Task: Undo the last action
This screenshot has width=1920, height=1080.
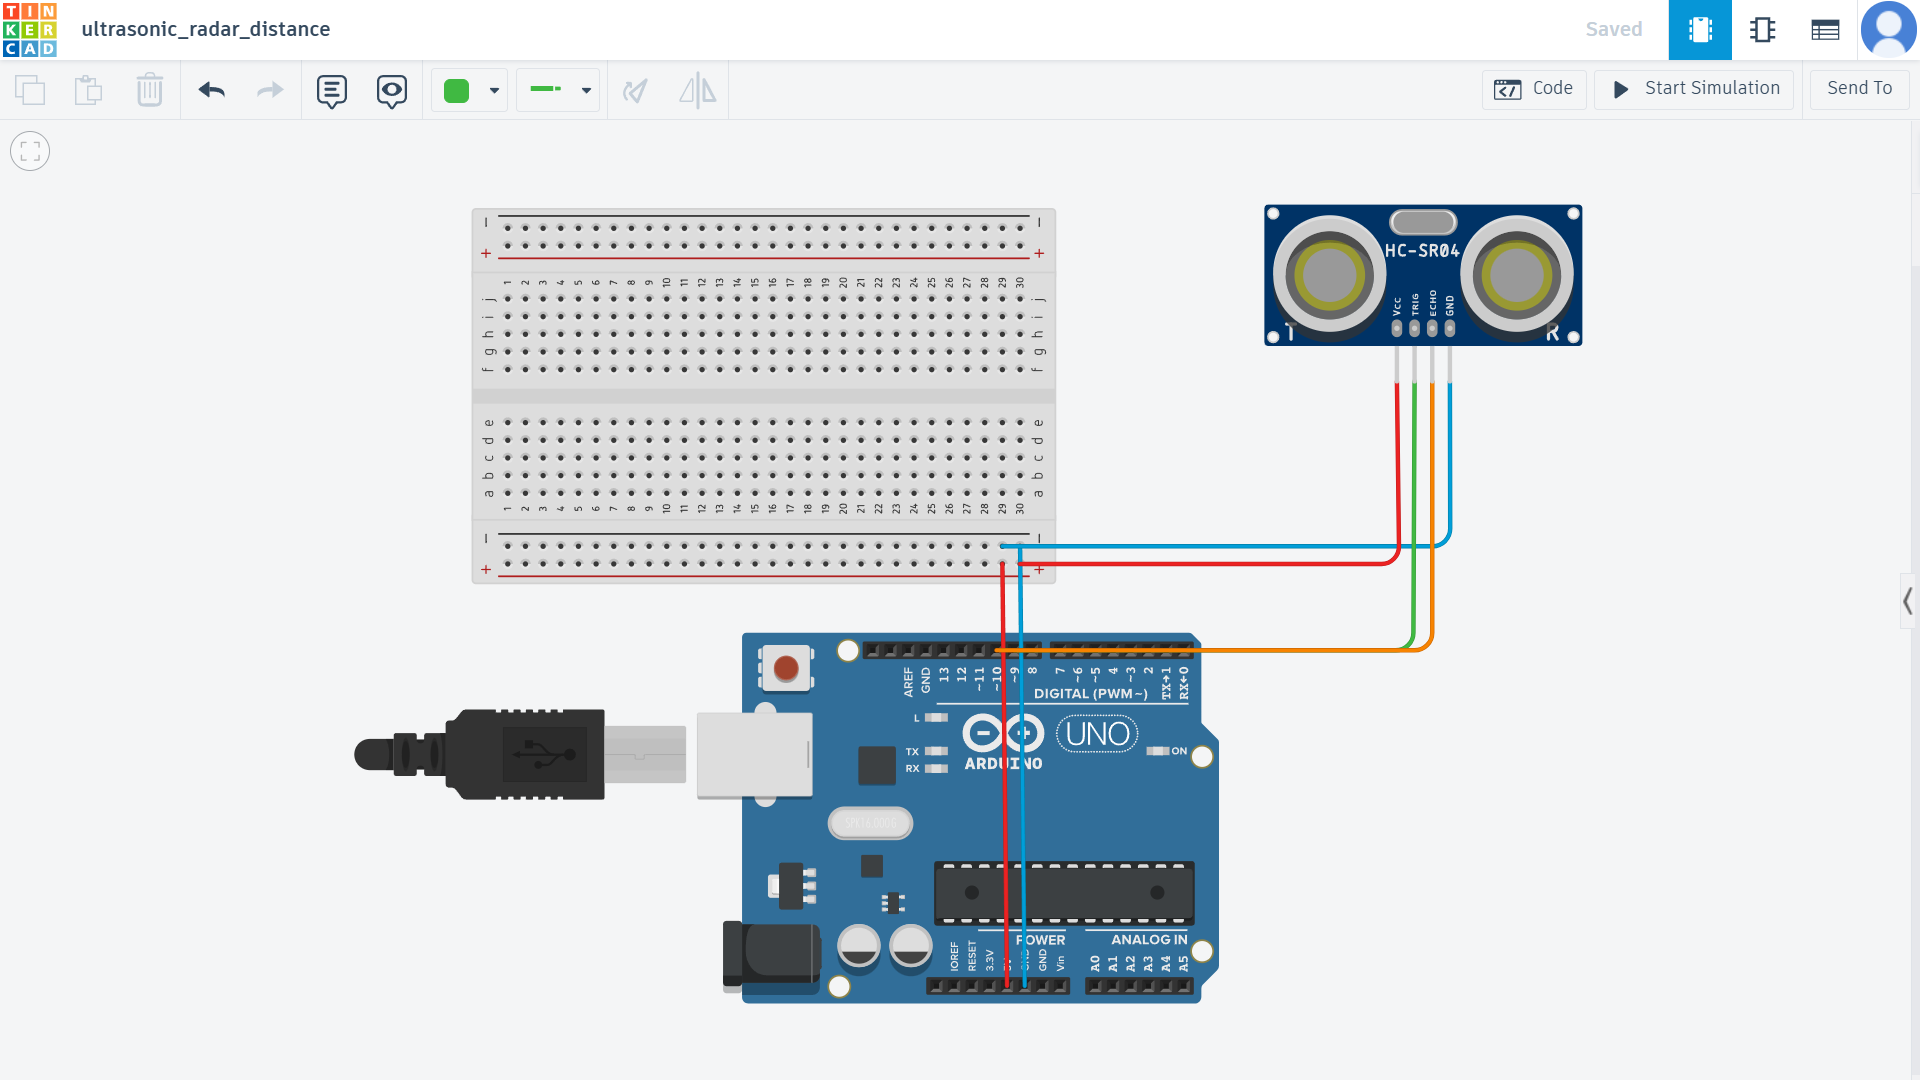Action: (211, 90)
